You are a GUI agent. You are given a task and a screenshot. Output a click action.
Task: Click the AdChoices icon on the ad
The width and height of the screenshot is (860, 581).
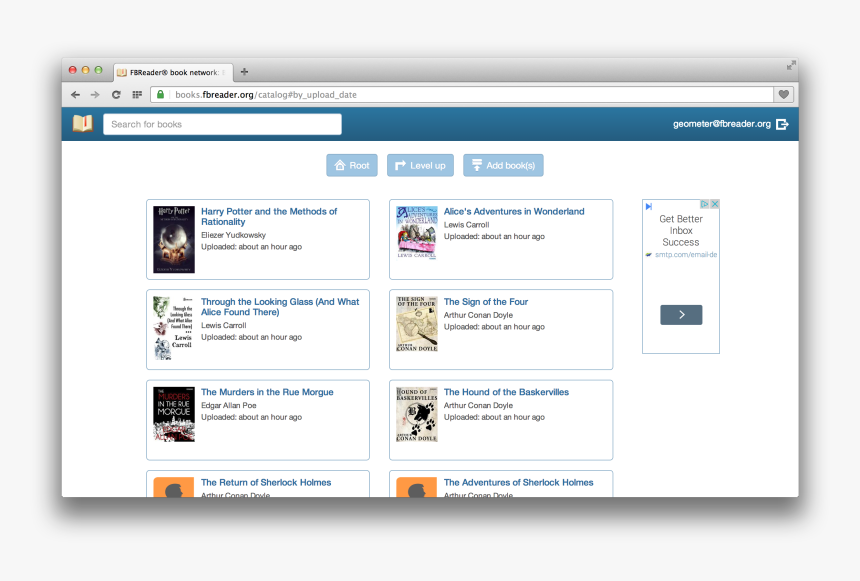[x=704, y=204]
